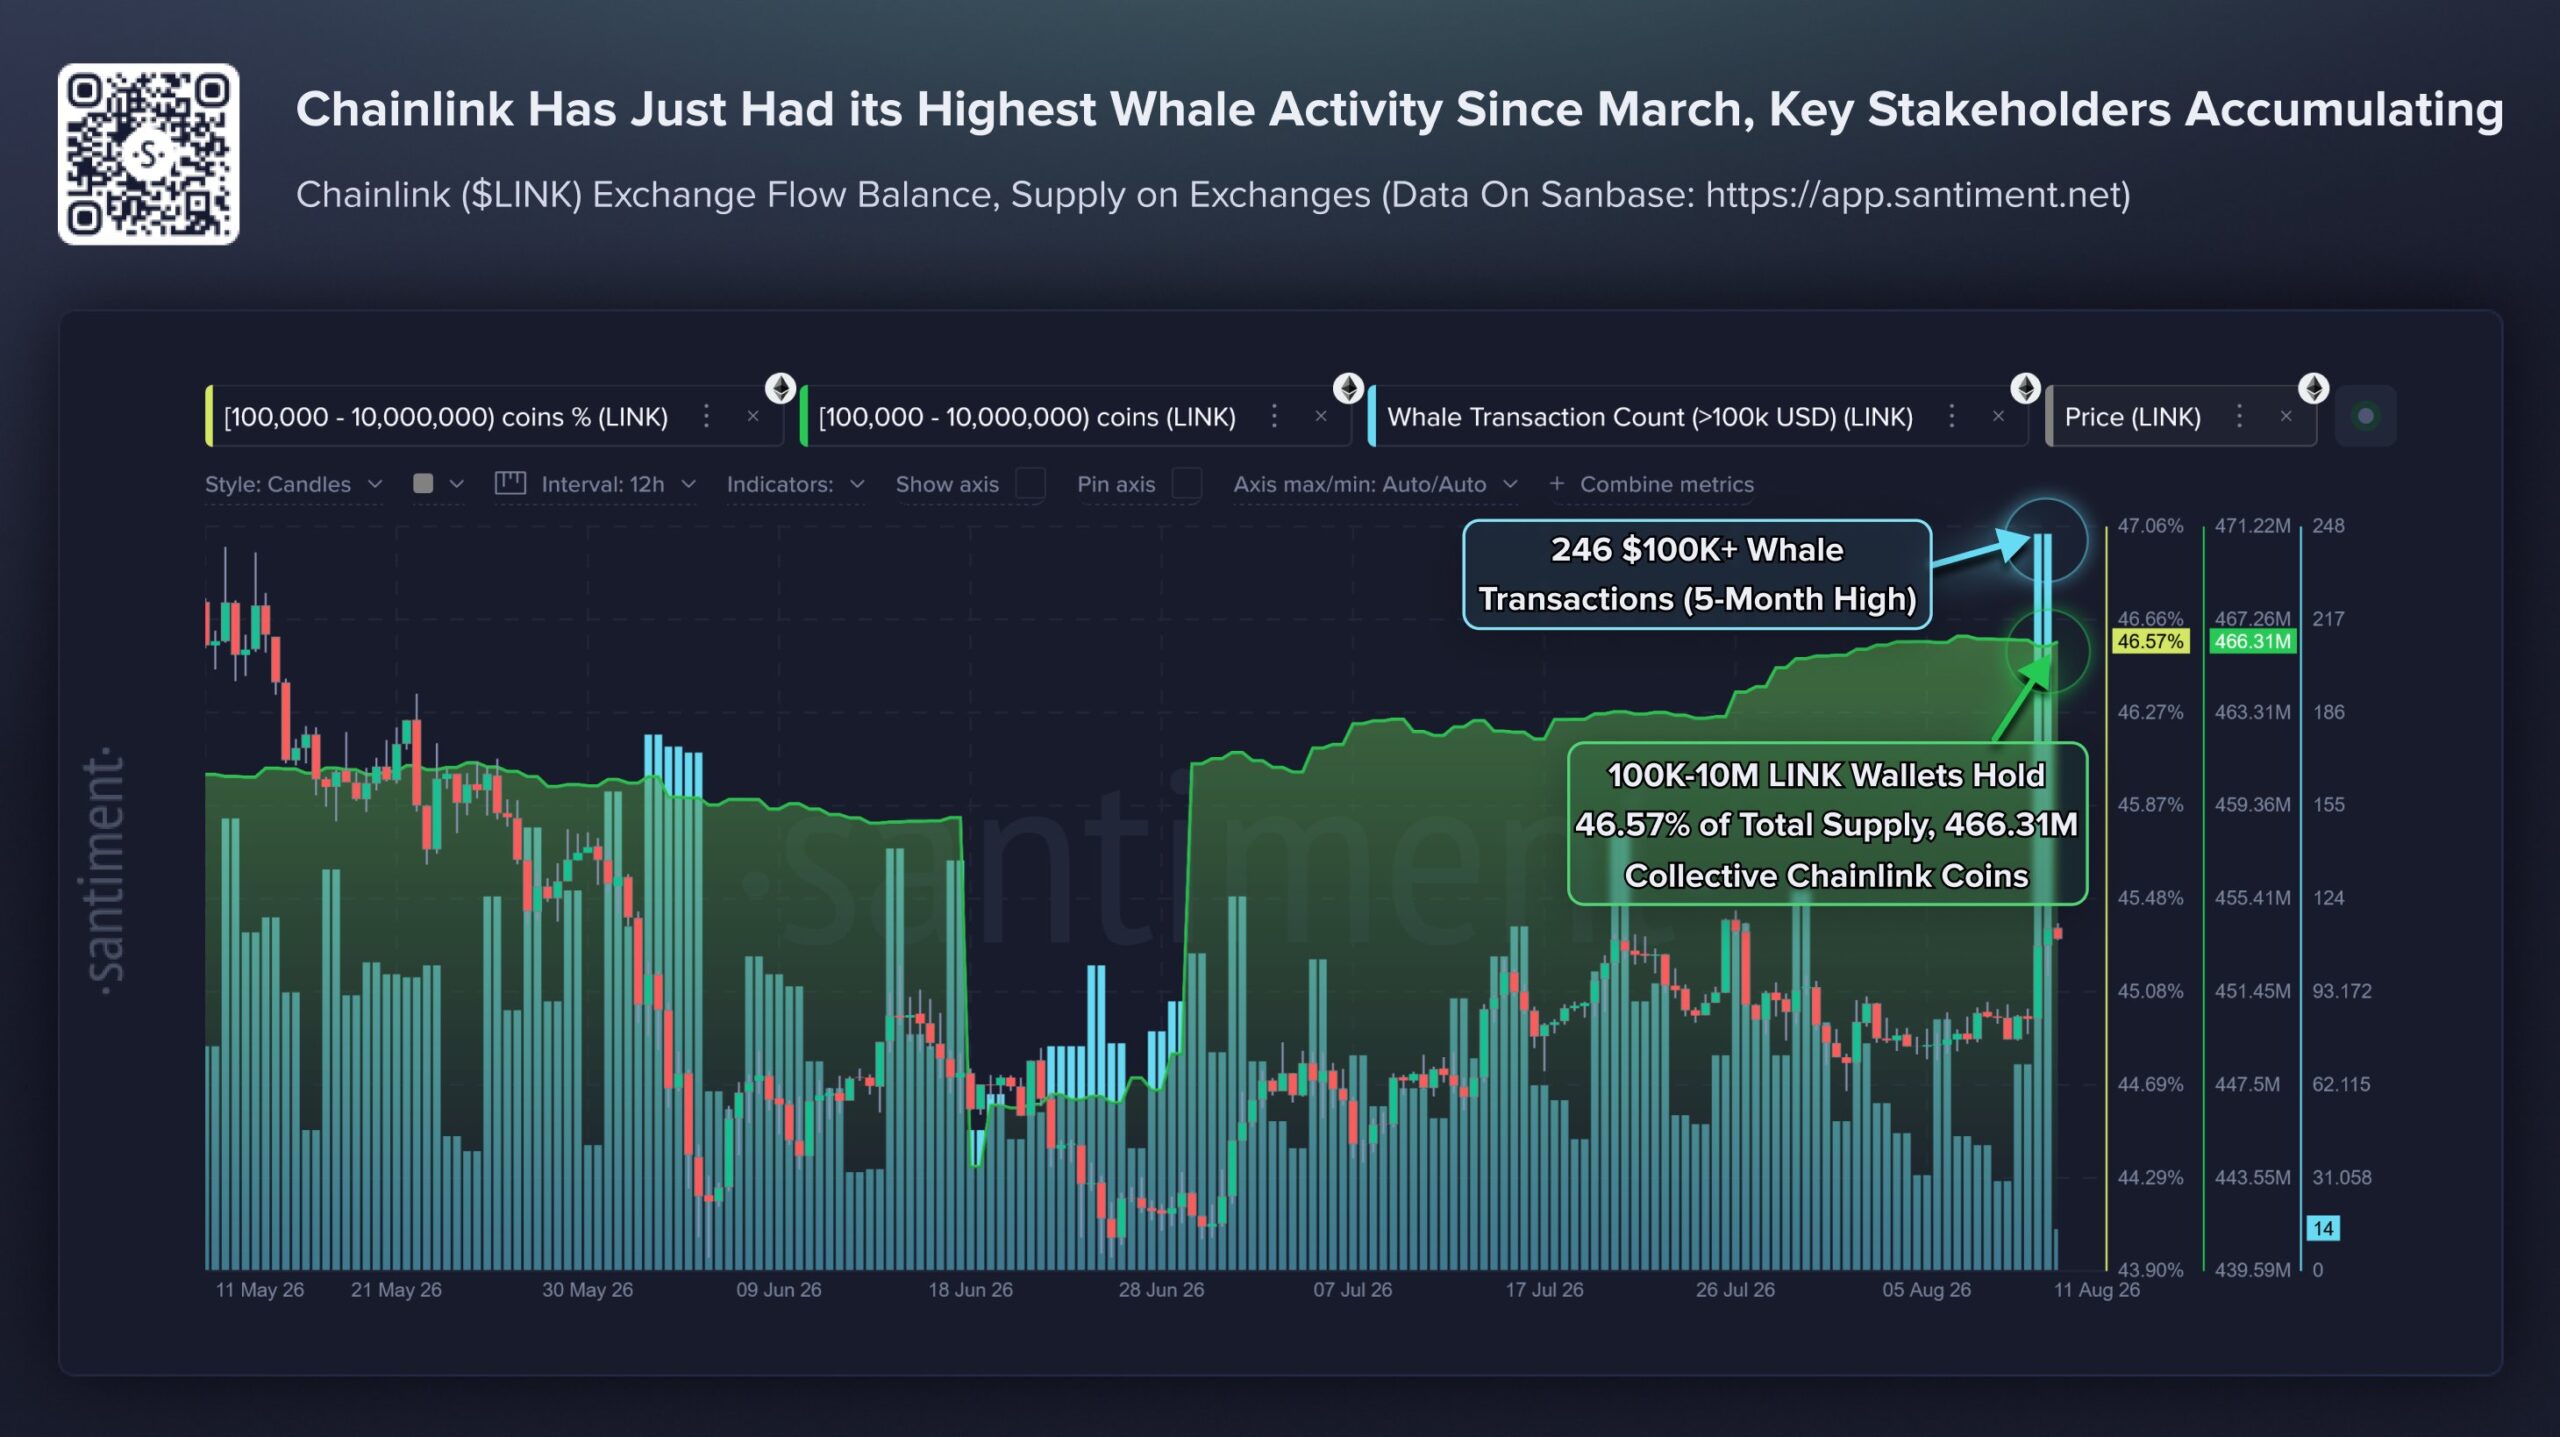This screenshot has width=2560, height=1437.
Task: Click the 11 May 26 date label
Action: coord(260,1290)
